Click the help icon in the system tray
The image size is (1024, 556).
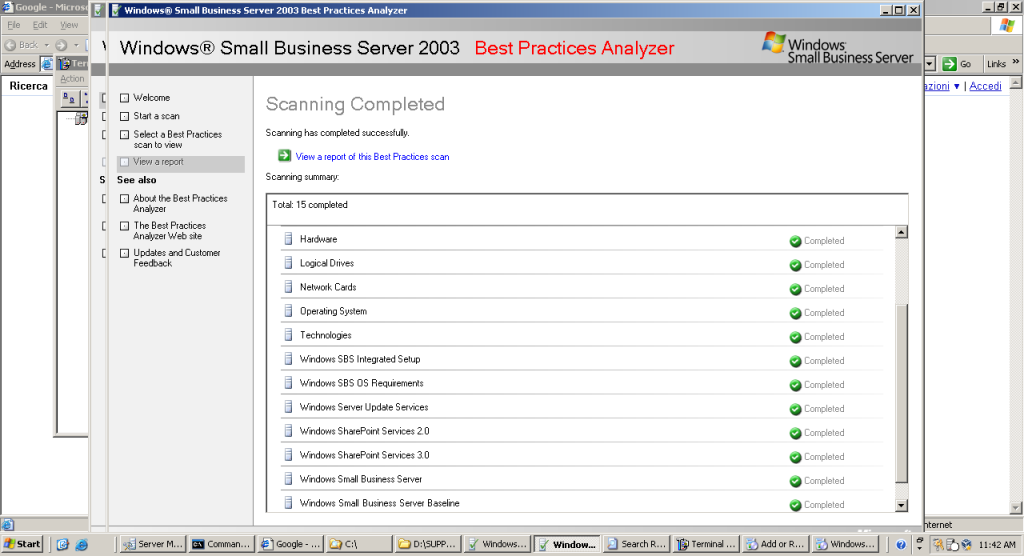click(901, 544)
